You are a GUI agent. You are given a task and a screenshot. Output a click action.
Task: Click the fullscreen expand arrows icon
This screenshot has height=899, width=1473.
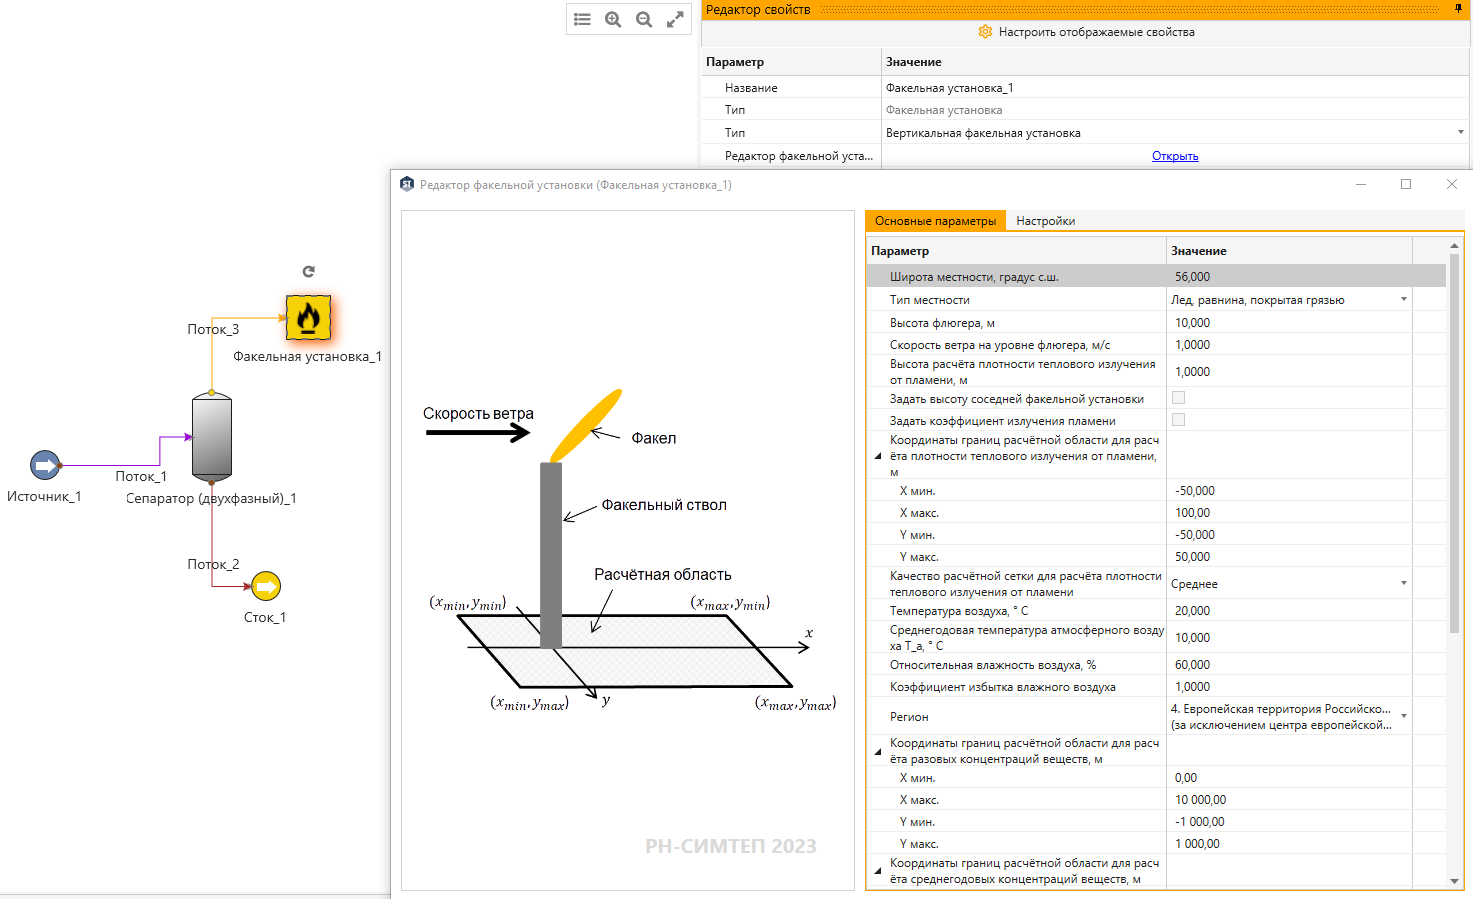pyautogui.click(x=675, y=19)
